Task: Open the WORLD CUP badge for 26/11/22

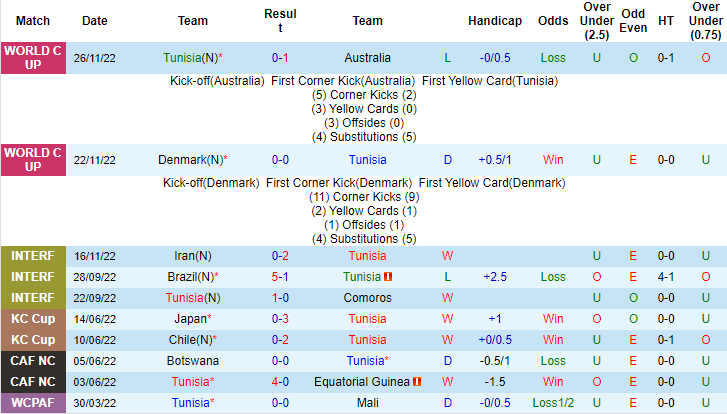Action: [33, 58]
